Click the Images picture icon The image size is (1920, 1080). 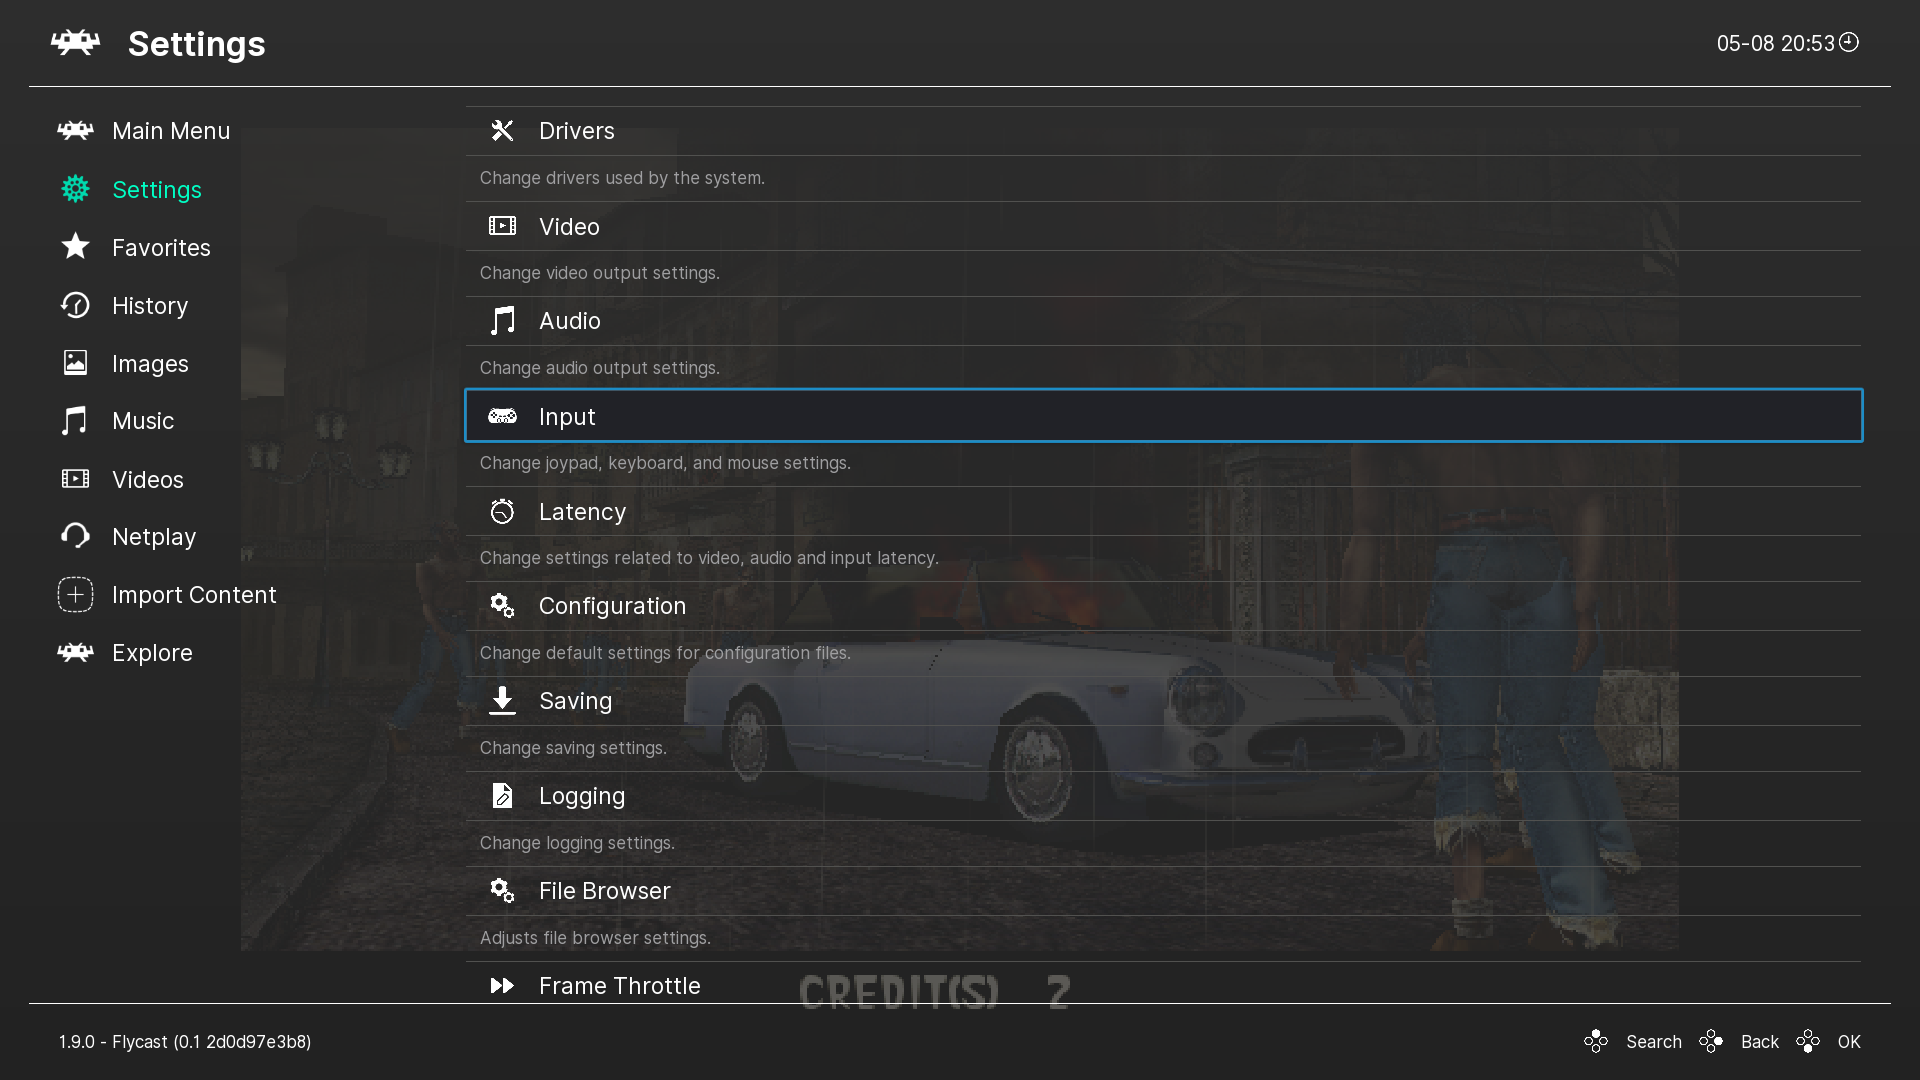point(75,363)
